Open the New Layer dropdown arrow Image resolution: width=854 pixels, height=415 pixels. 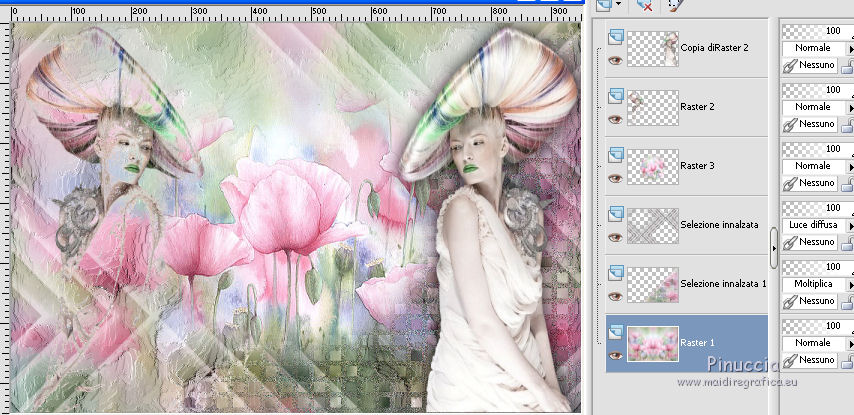[618, 4]
